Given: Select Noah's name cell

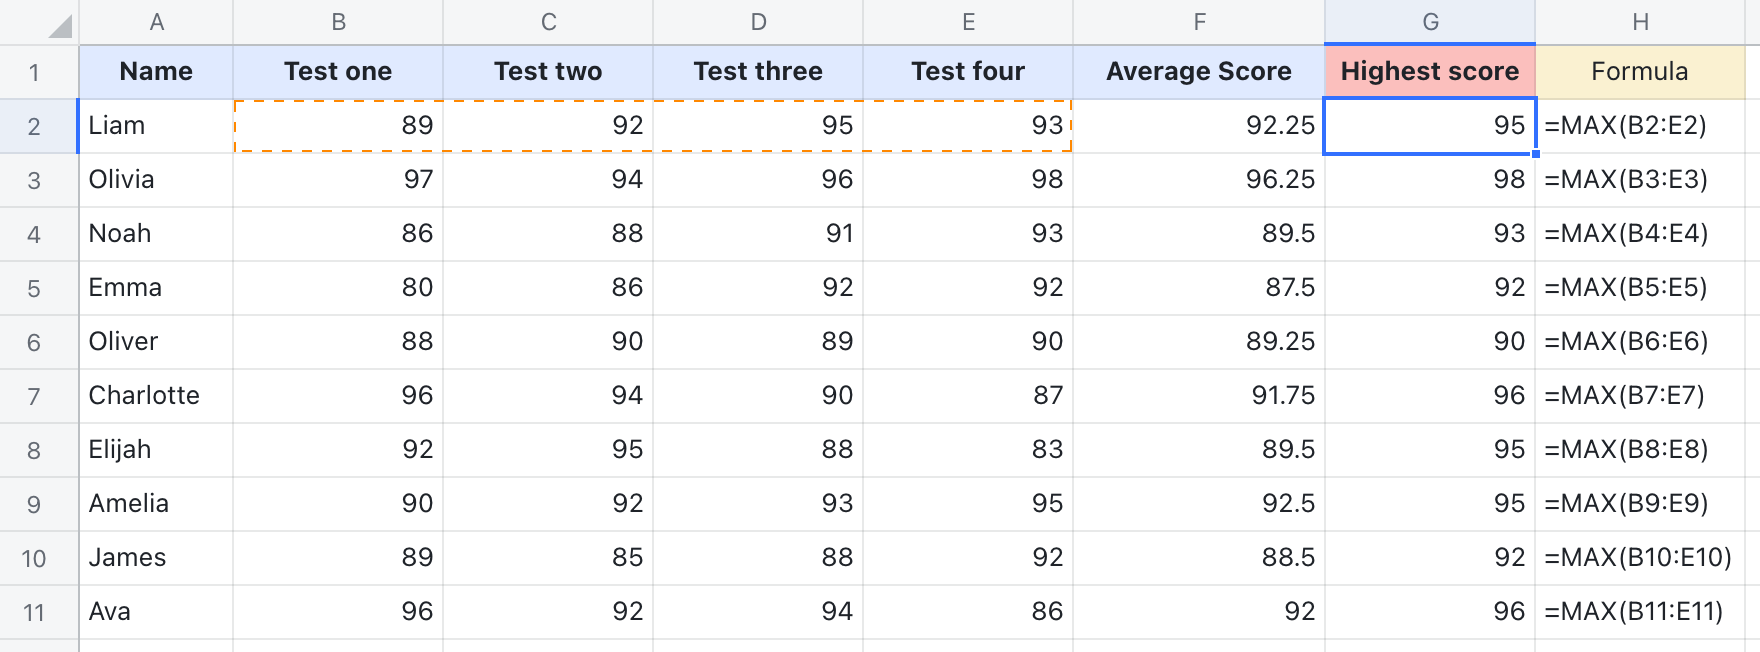Looking at the screenshot, I should coord(156,233).
